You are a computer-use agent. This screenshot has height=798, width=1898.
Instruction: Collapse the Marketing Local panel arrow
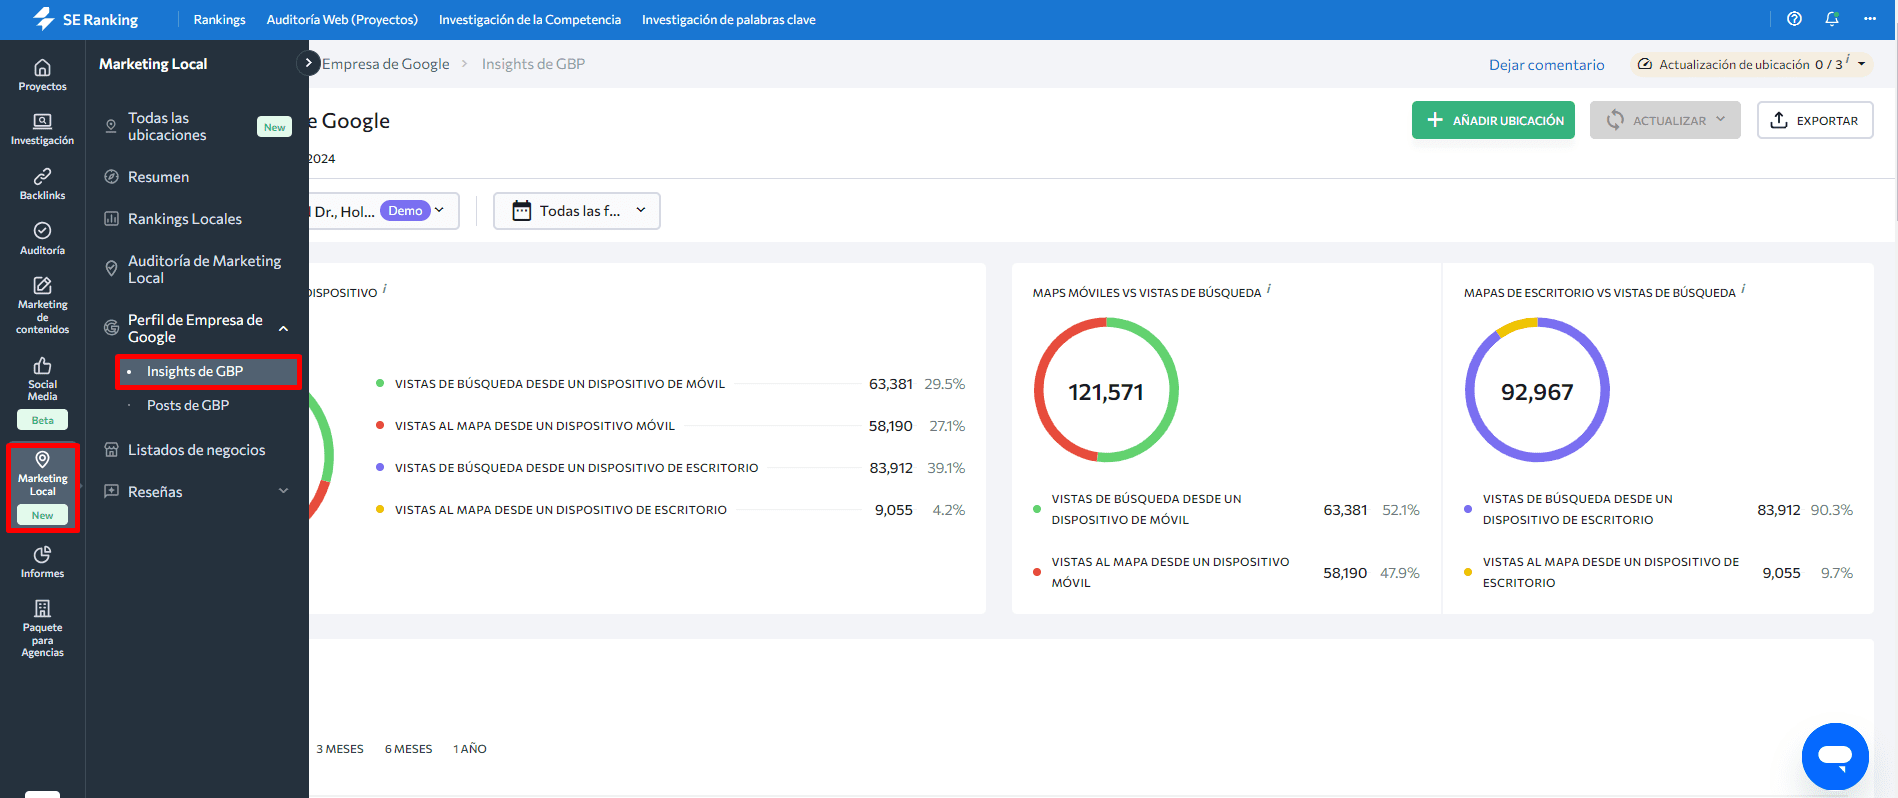pyautogui.click(x=308, y=63)
